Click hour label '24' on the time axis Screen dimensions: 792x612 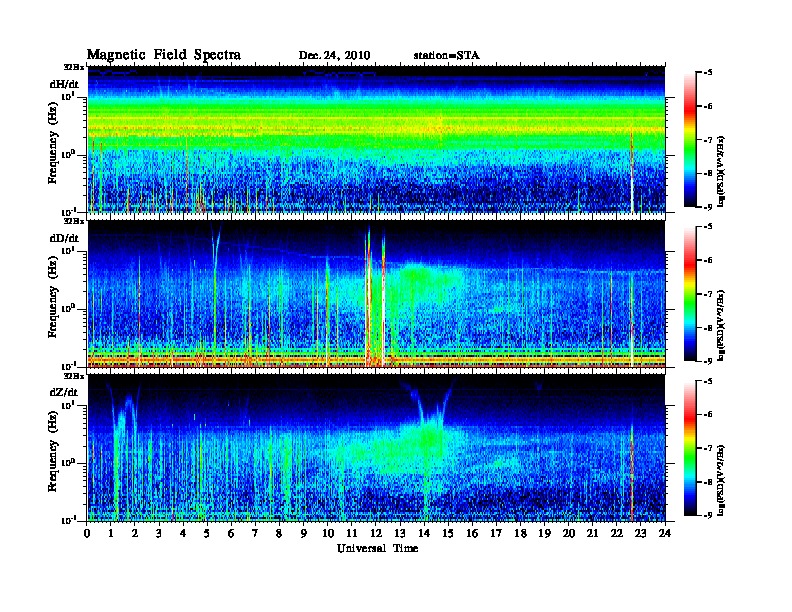[665, 534]
